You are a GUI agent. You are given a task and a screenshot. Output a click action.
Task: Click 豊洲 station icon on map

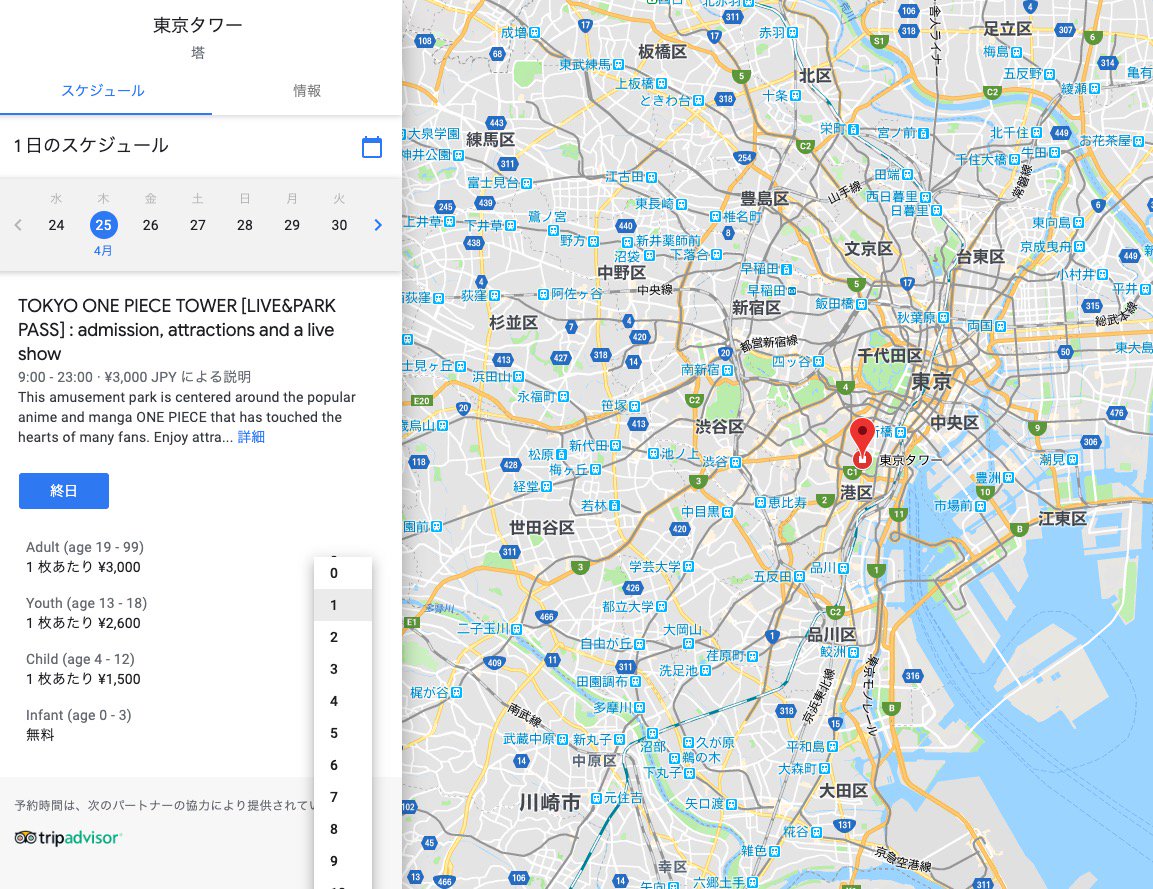pyautogui.click(x=1008, y=477)
